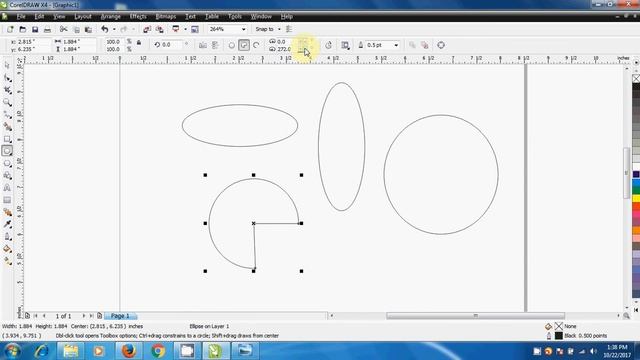Select the Eyedropper tool

[x=7, y=224]
